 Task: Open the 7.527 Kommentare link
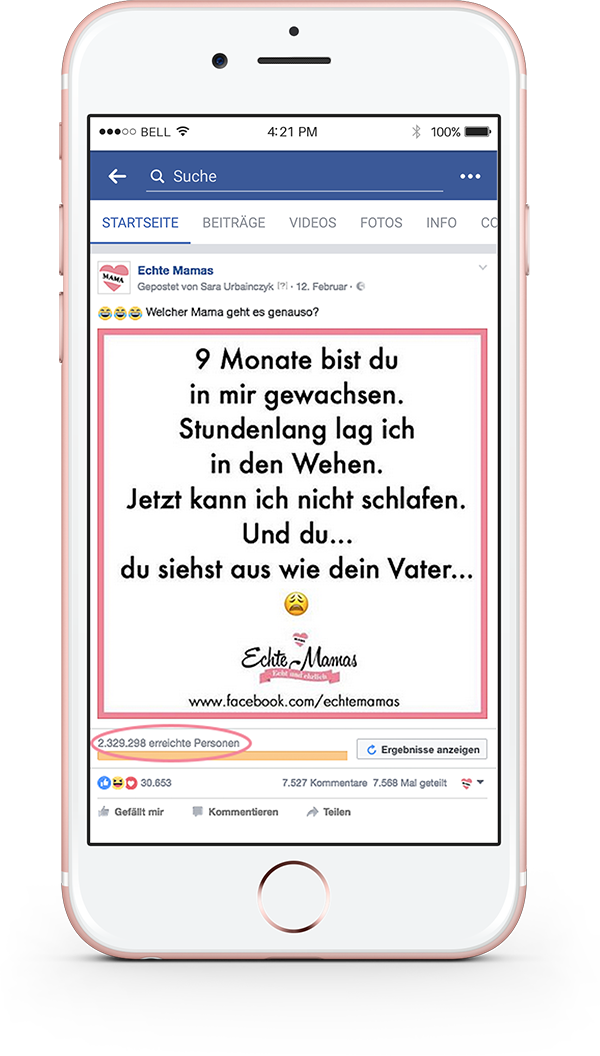[325, 783]
